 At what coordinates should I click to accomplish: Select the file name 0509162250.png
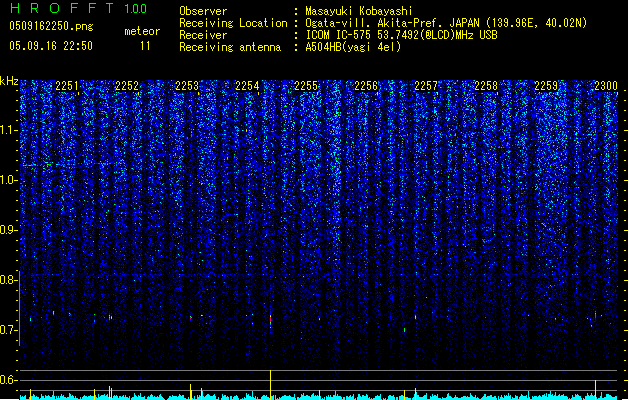click(51, 26)
